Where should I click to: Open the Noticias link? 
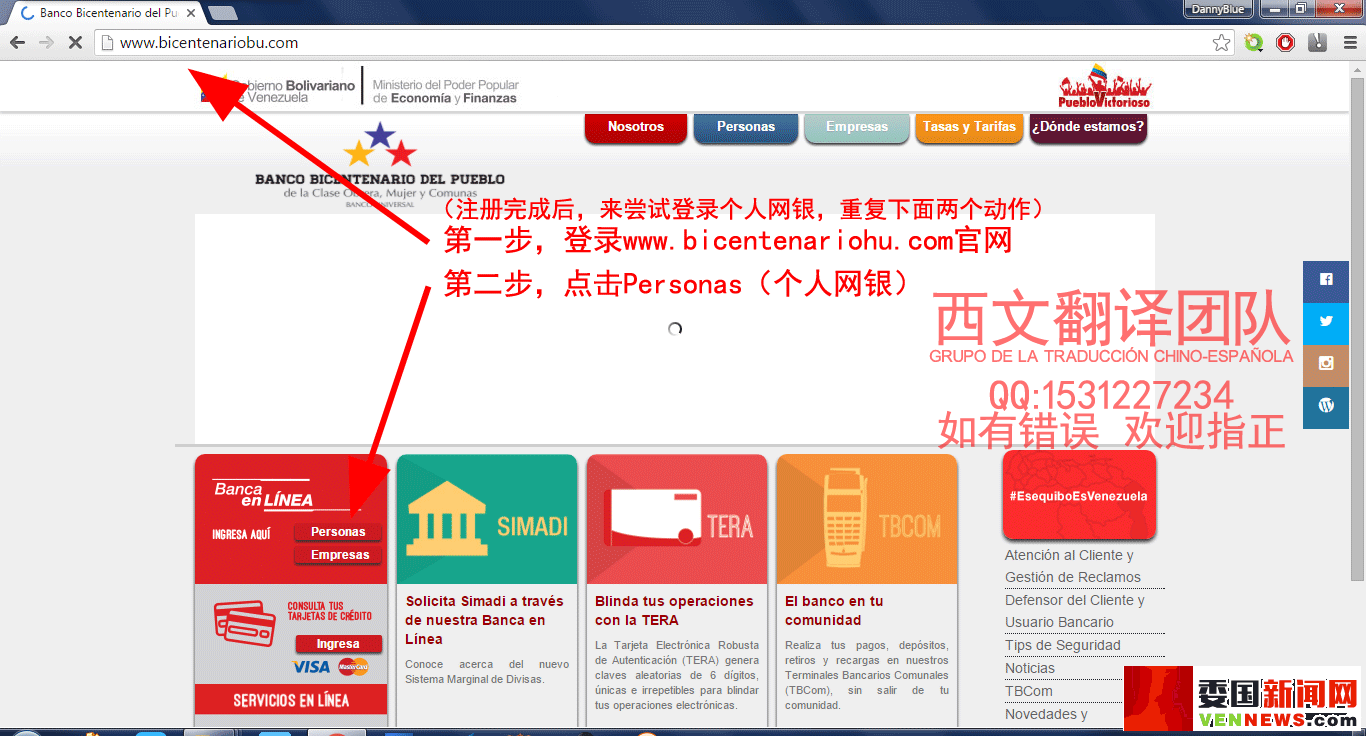tap(1030, 668)
